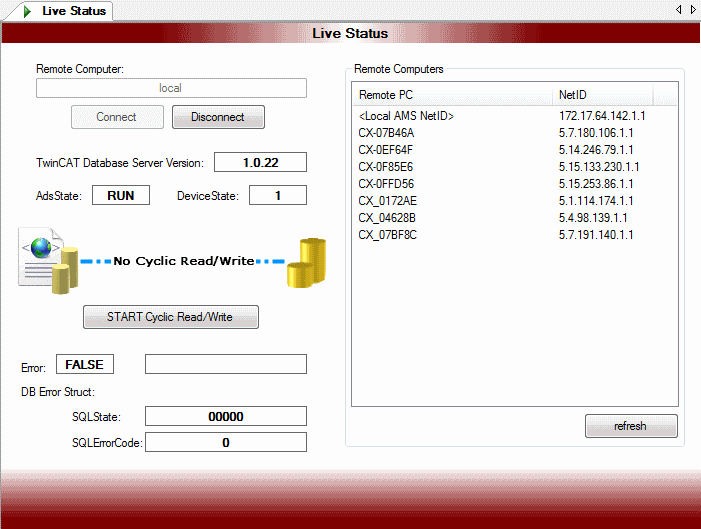701x529 pixels.
Task: Click the Connect button
Action: (x=117, y=117)
